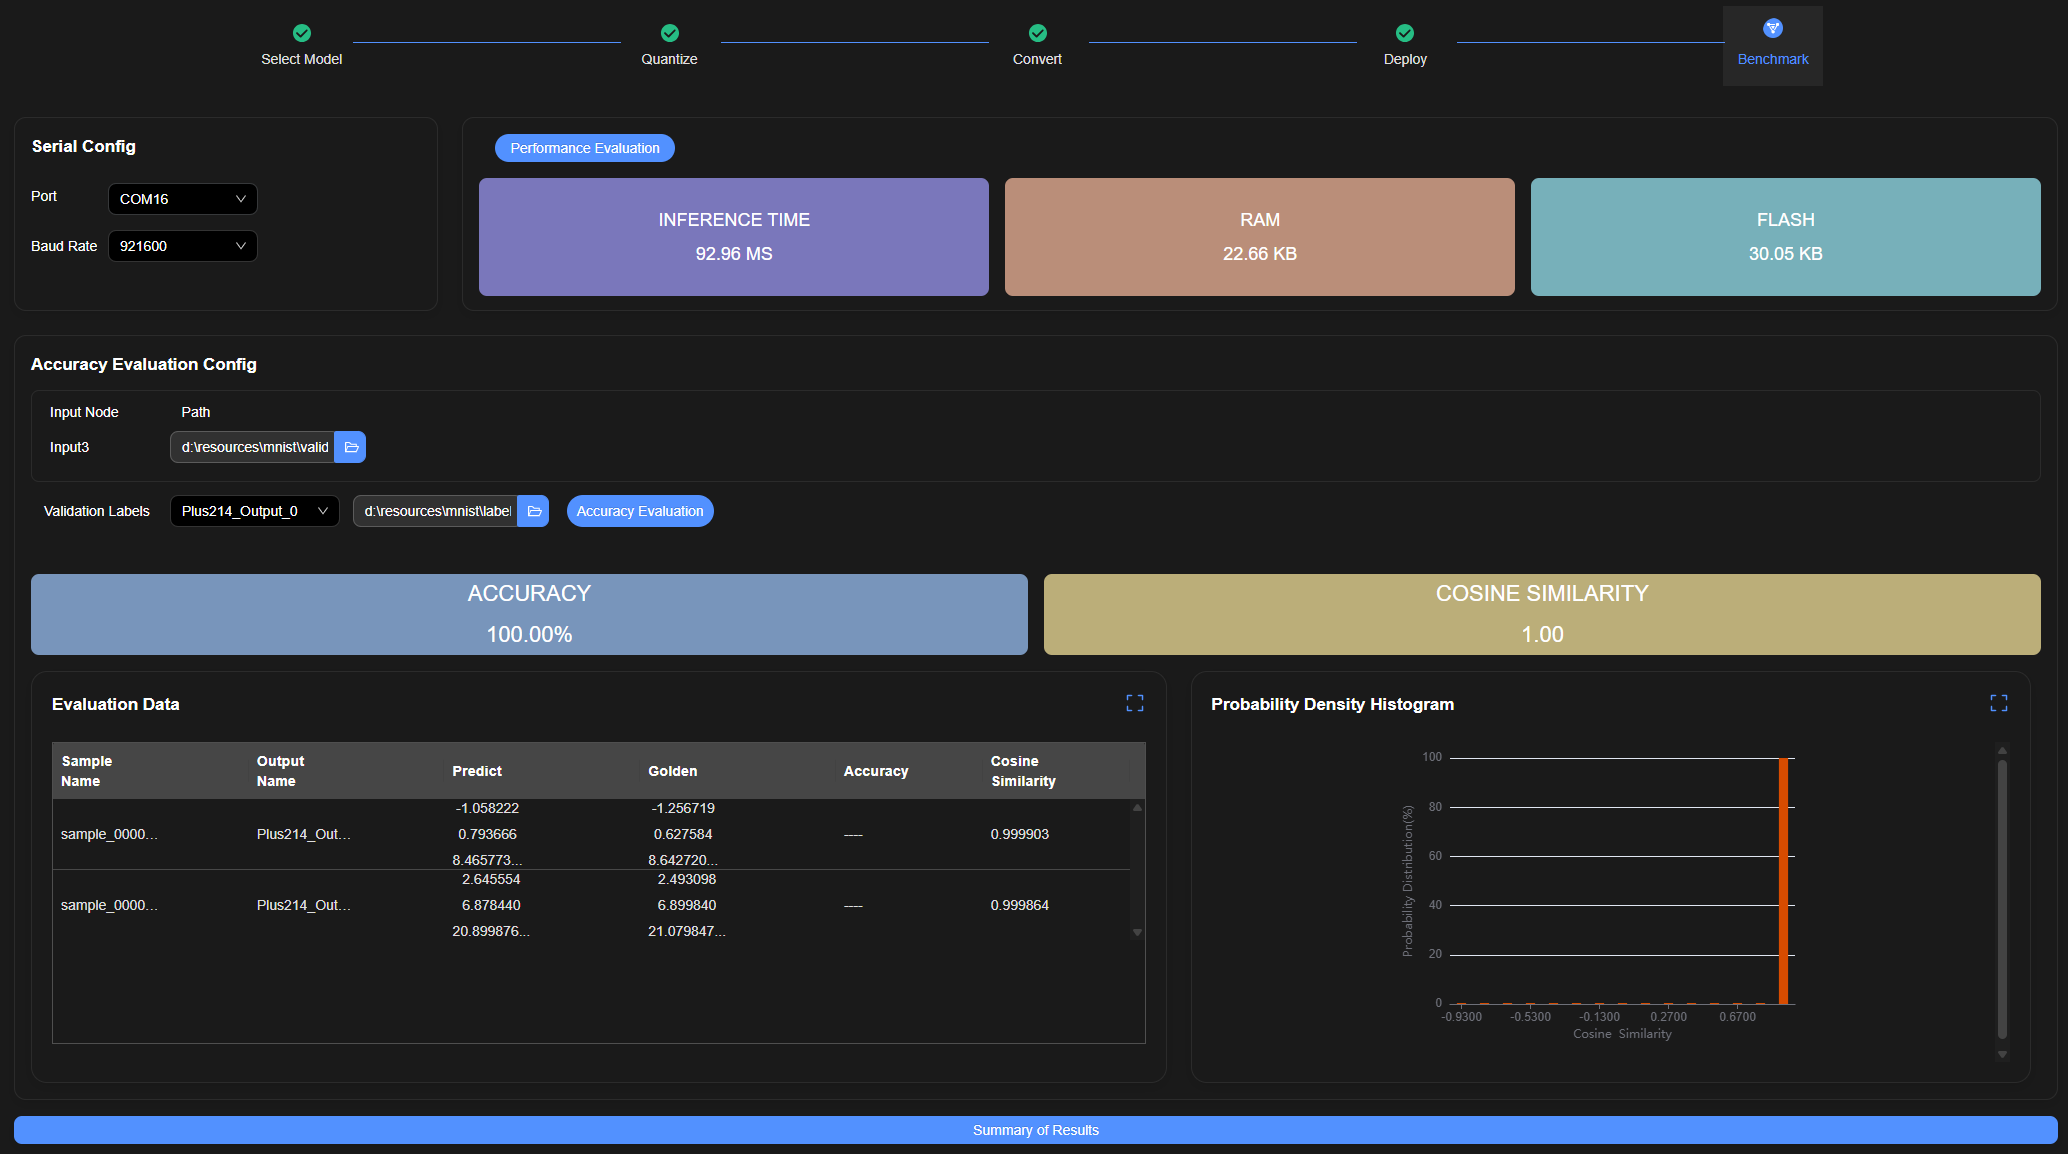Open Plus214_Output_0 validation labels dropdown
Image resolution: width=2068 pixels, height=1154 pixels.
tap(254, 511)
